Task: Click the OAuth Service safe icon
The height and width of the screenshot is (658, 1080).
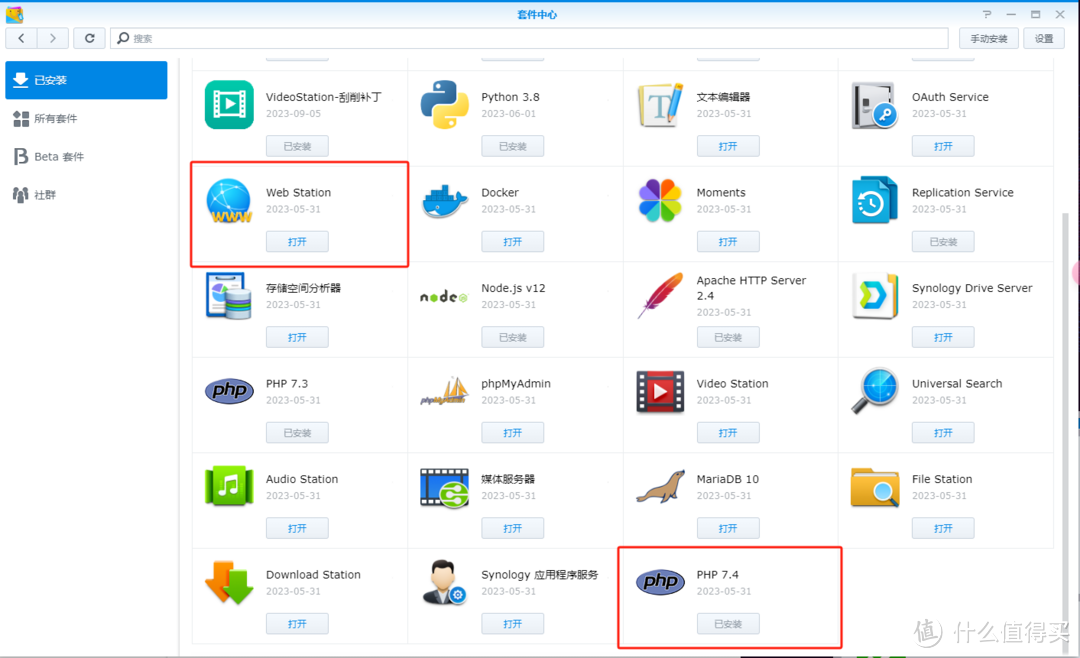Action: point(875,105)
